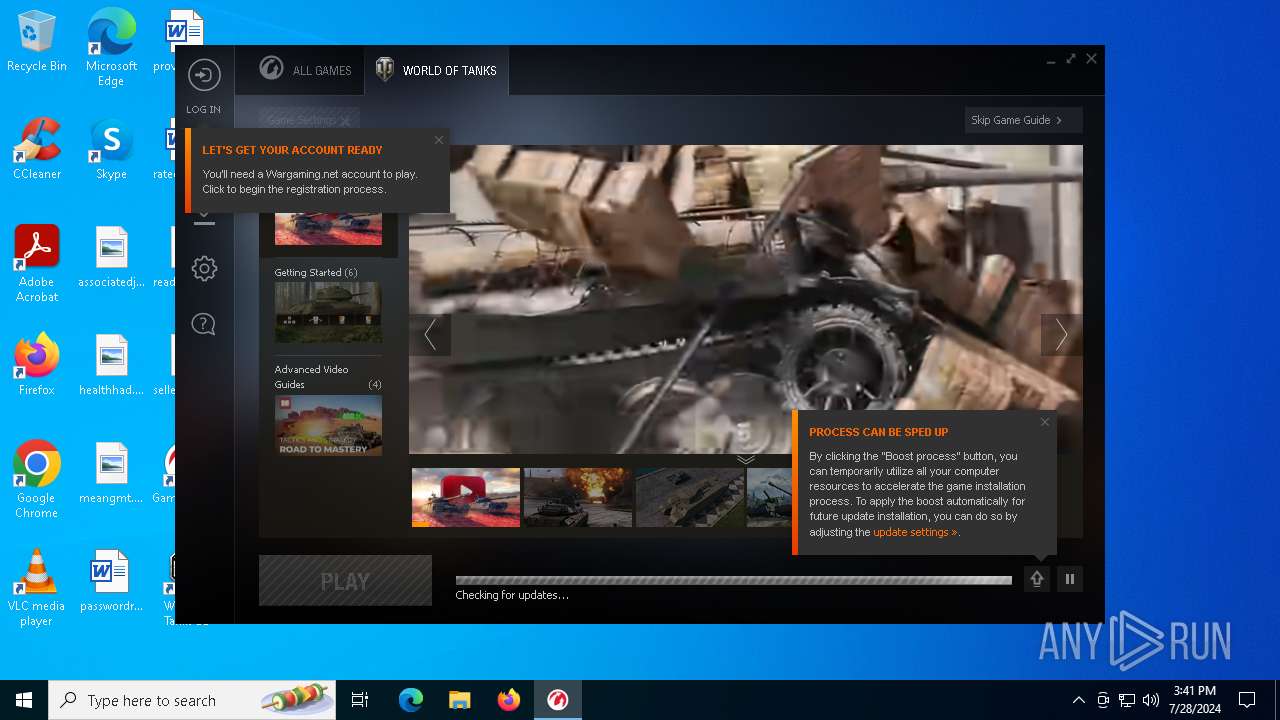
Task: Open Firefox desktop shortcut
Action: (37, 365)
